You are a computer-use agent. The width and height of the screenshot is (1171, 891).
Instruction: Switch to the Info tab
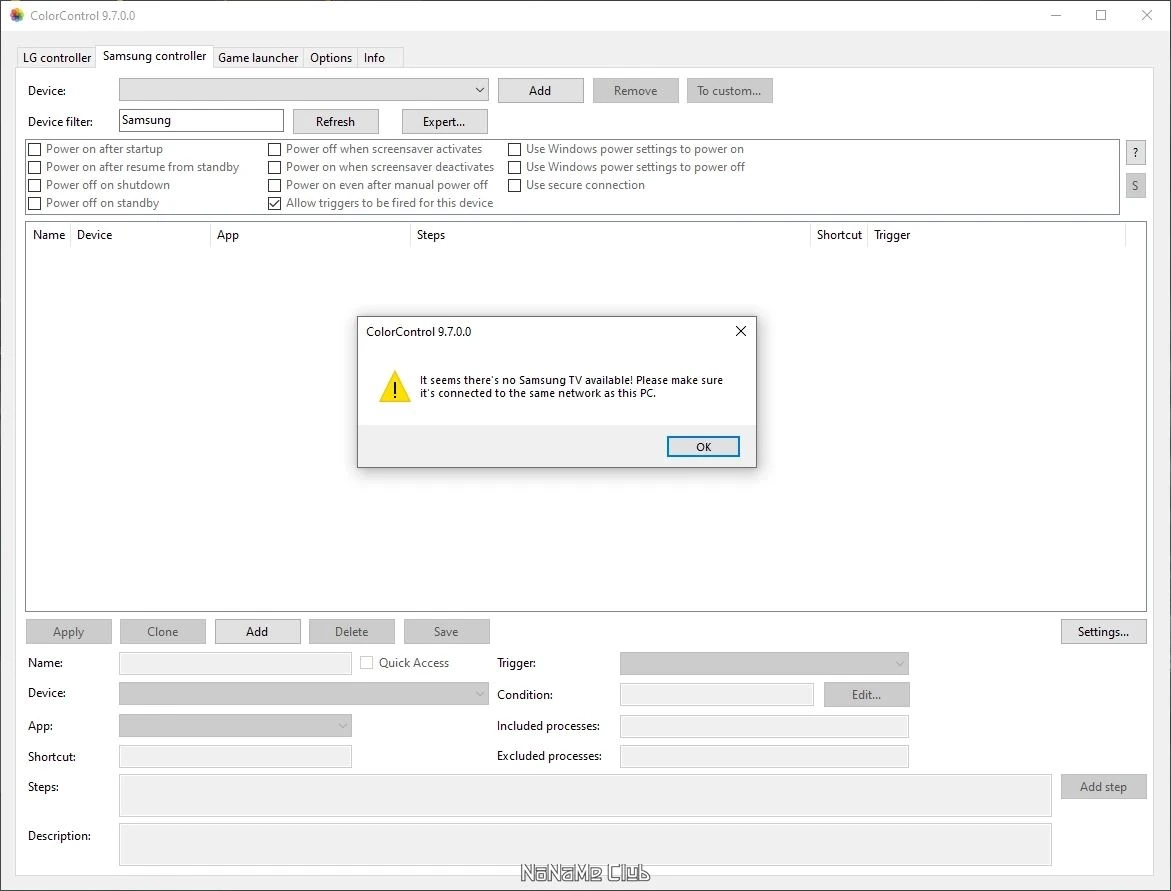[x=374, y=58]
